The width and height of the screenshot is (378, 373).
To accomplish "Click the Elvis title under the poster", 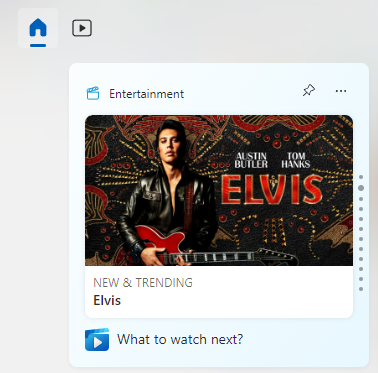I will click(x=107, y=300).
